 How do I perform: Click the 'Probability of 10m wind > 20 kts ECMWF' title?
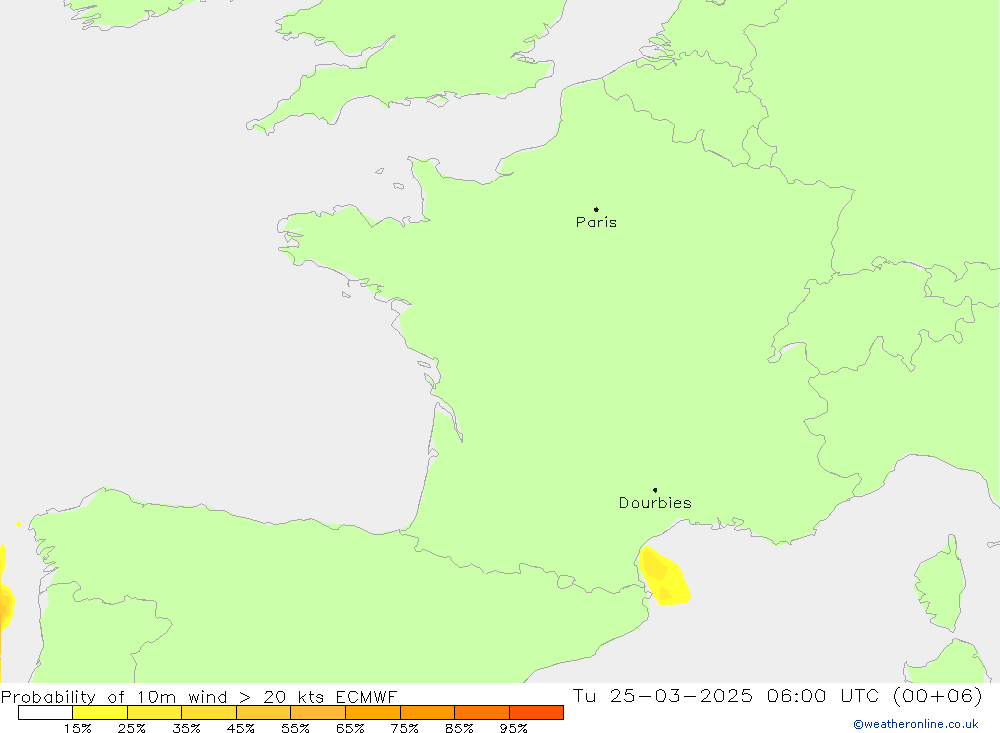click(x=199, y=696)
